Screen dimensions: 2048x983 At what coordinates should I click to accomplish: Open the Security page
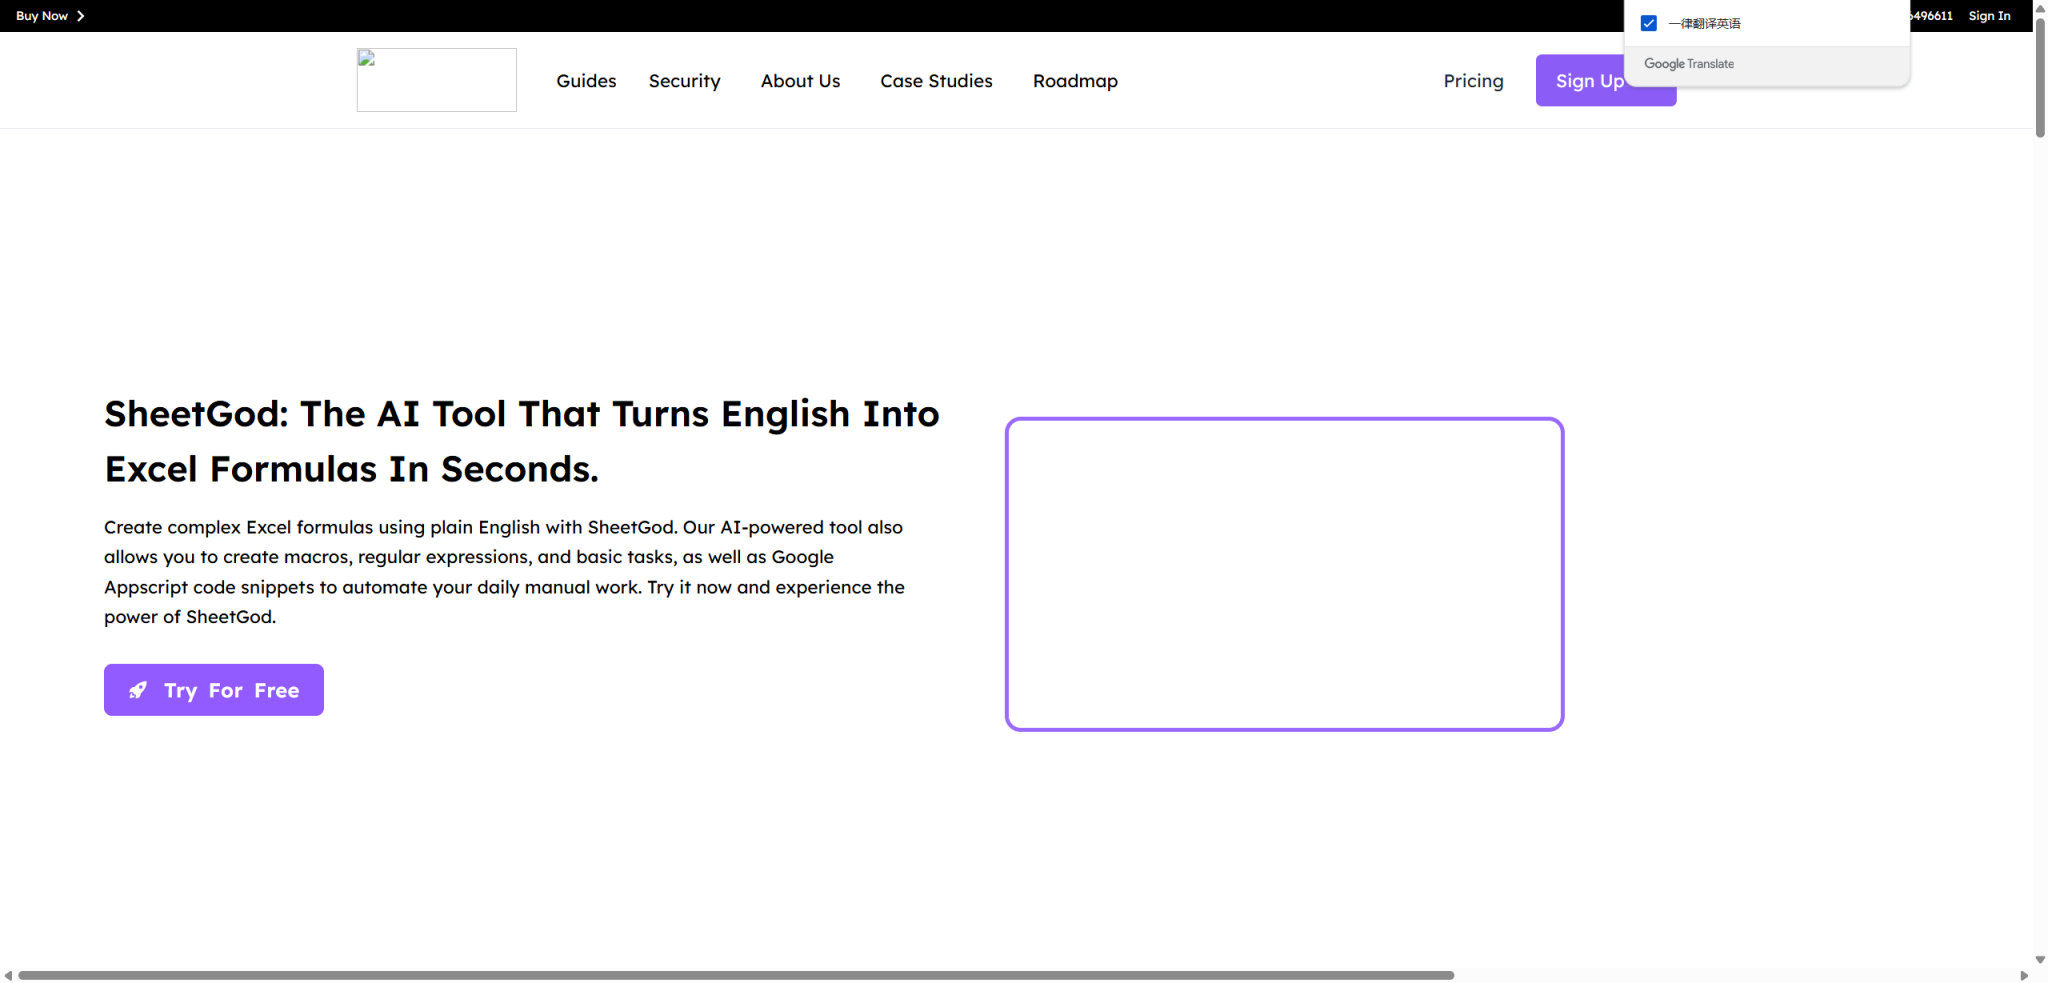[685, 81]
